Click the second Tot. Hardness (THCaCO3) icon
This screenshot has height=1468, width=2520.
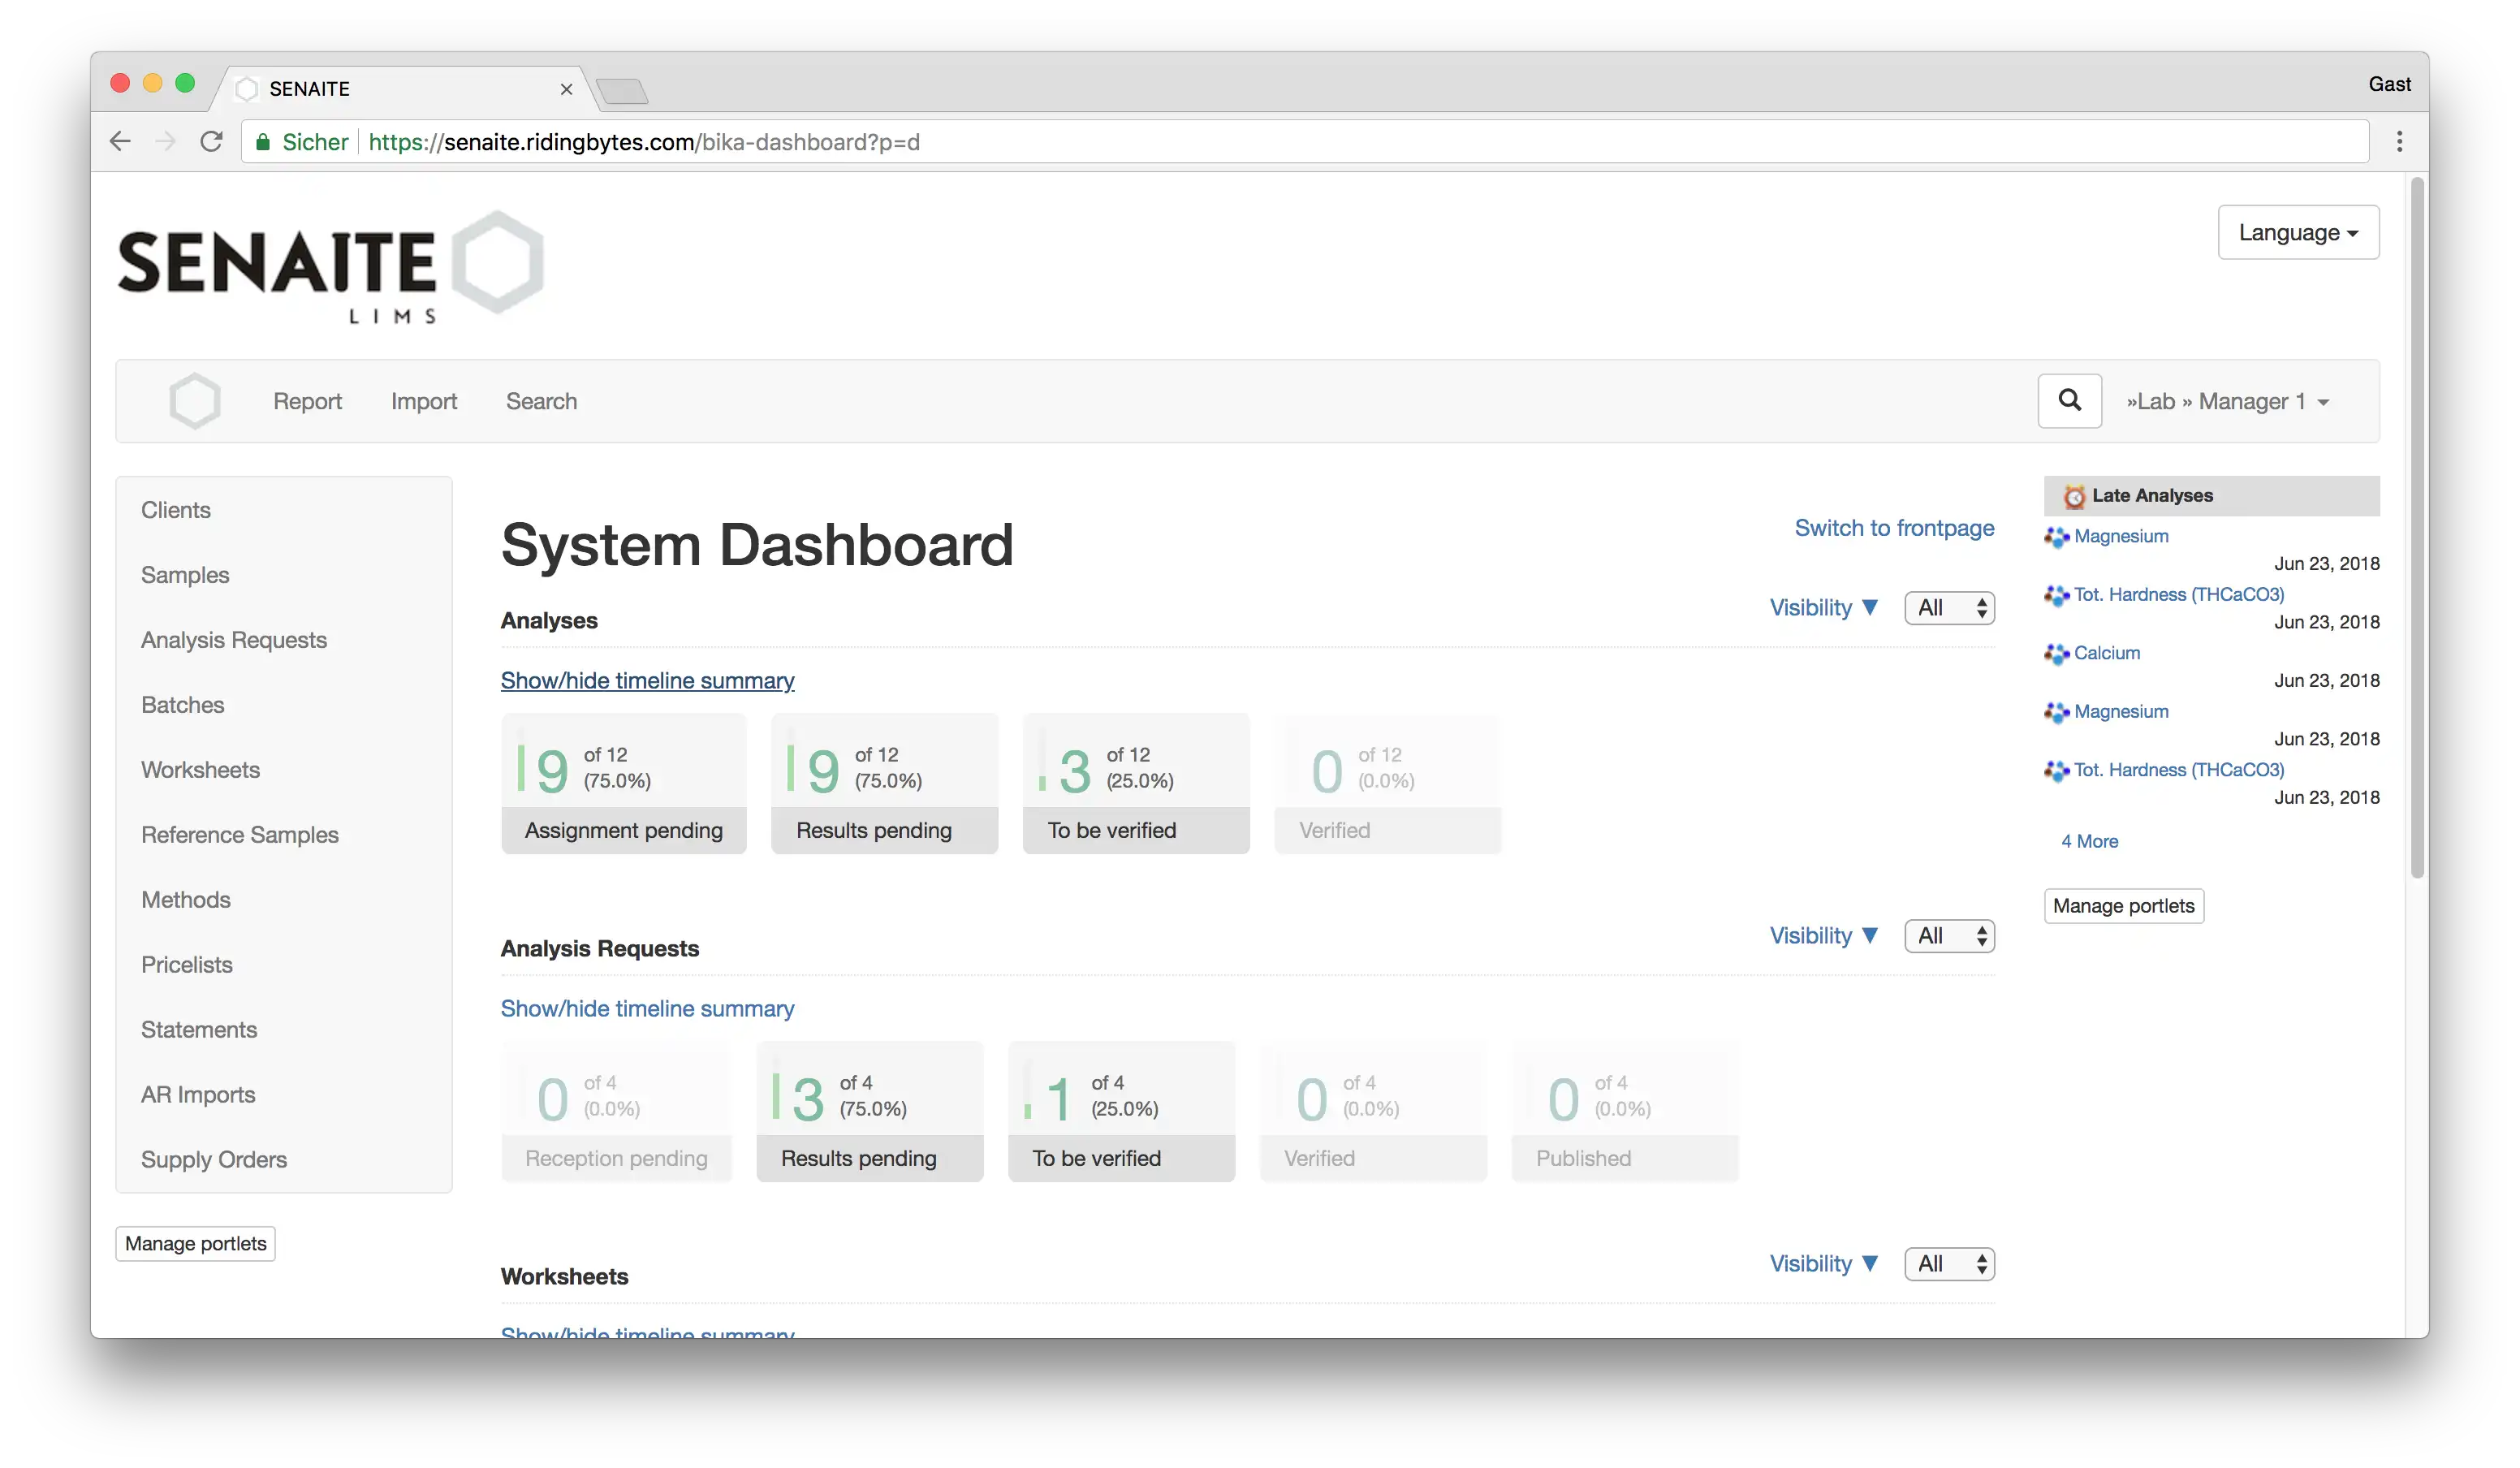[x=2057, y=769]
